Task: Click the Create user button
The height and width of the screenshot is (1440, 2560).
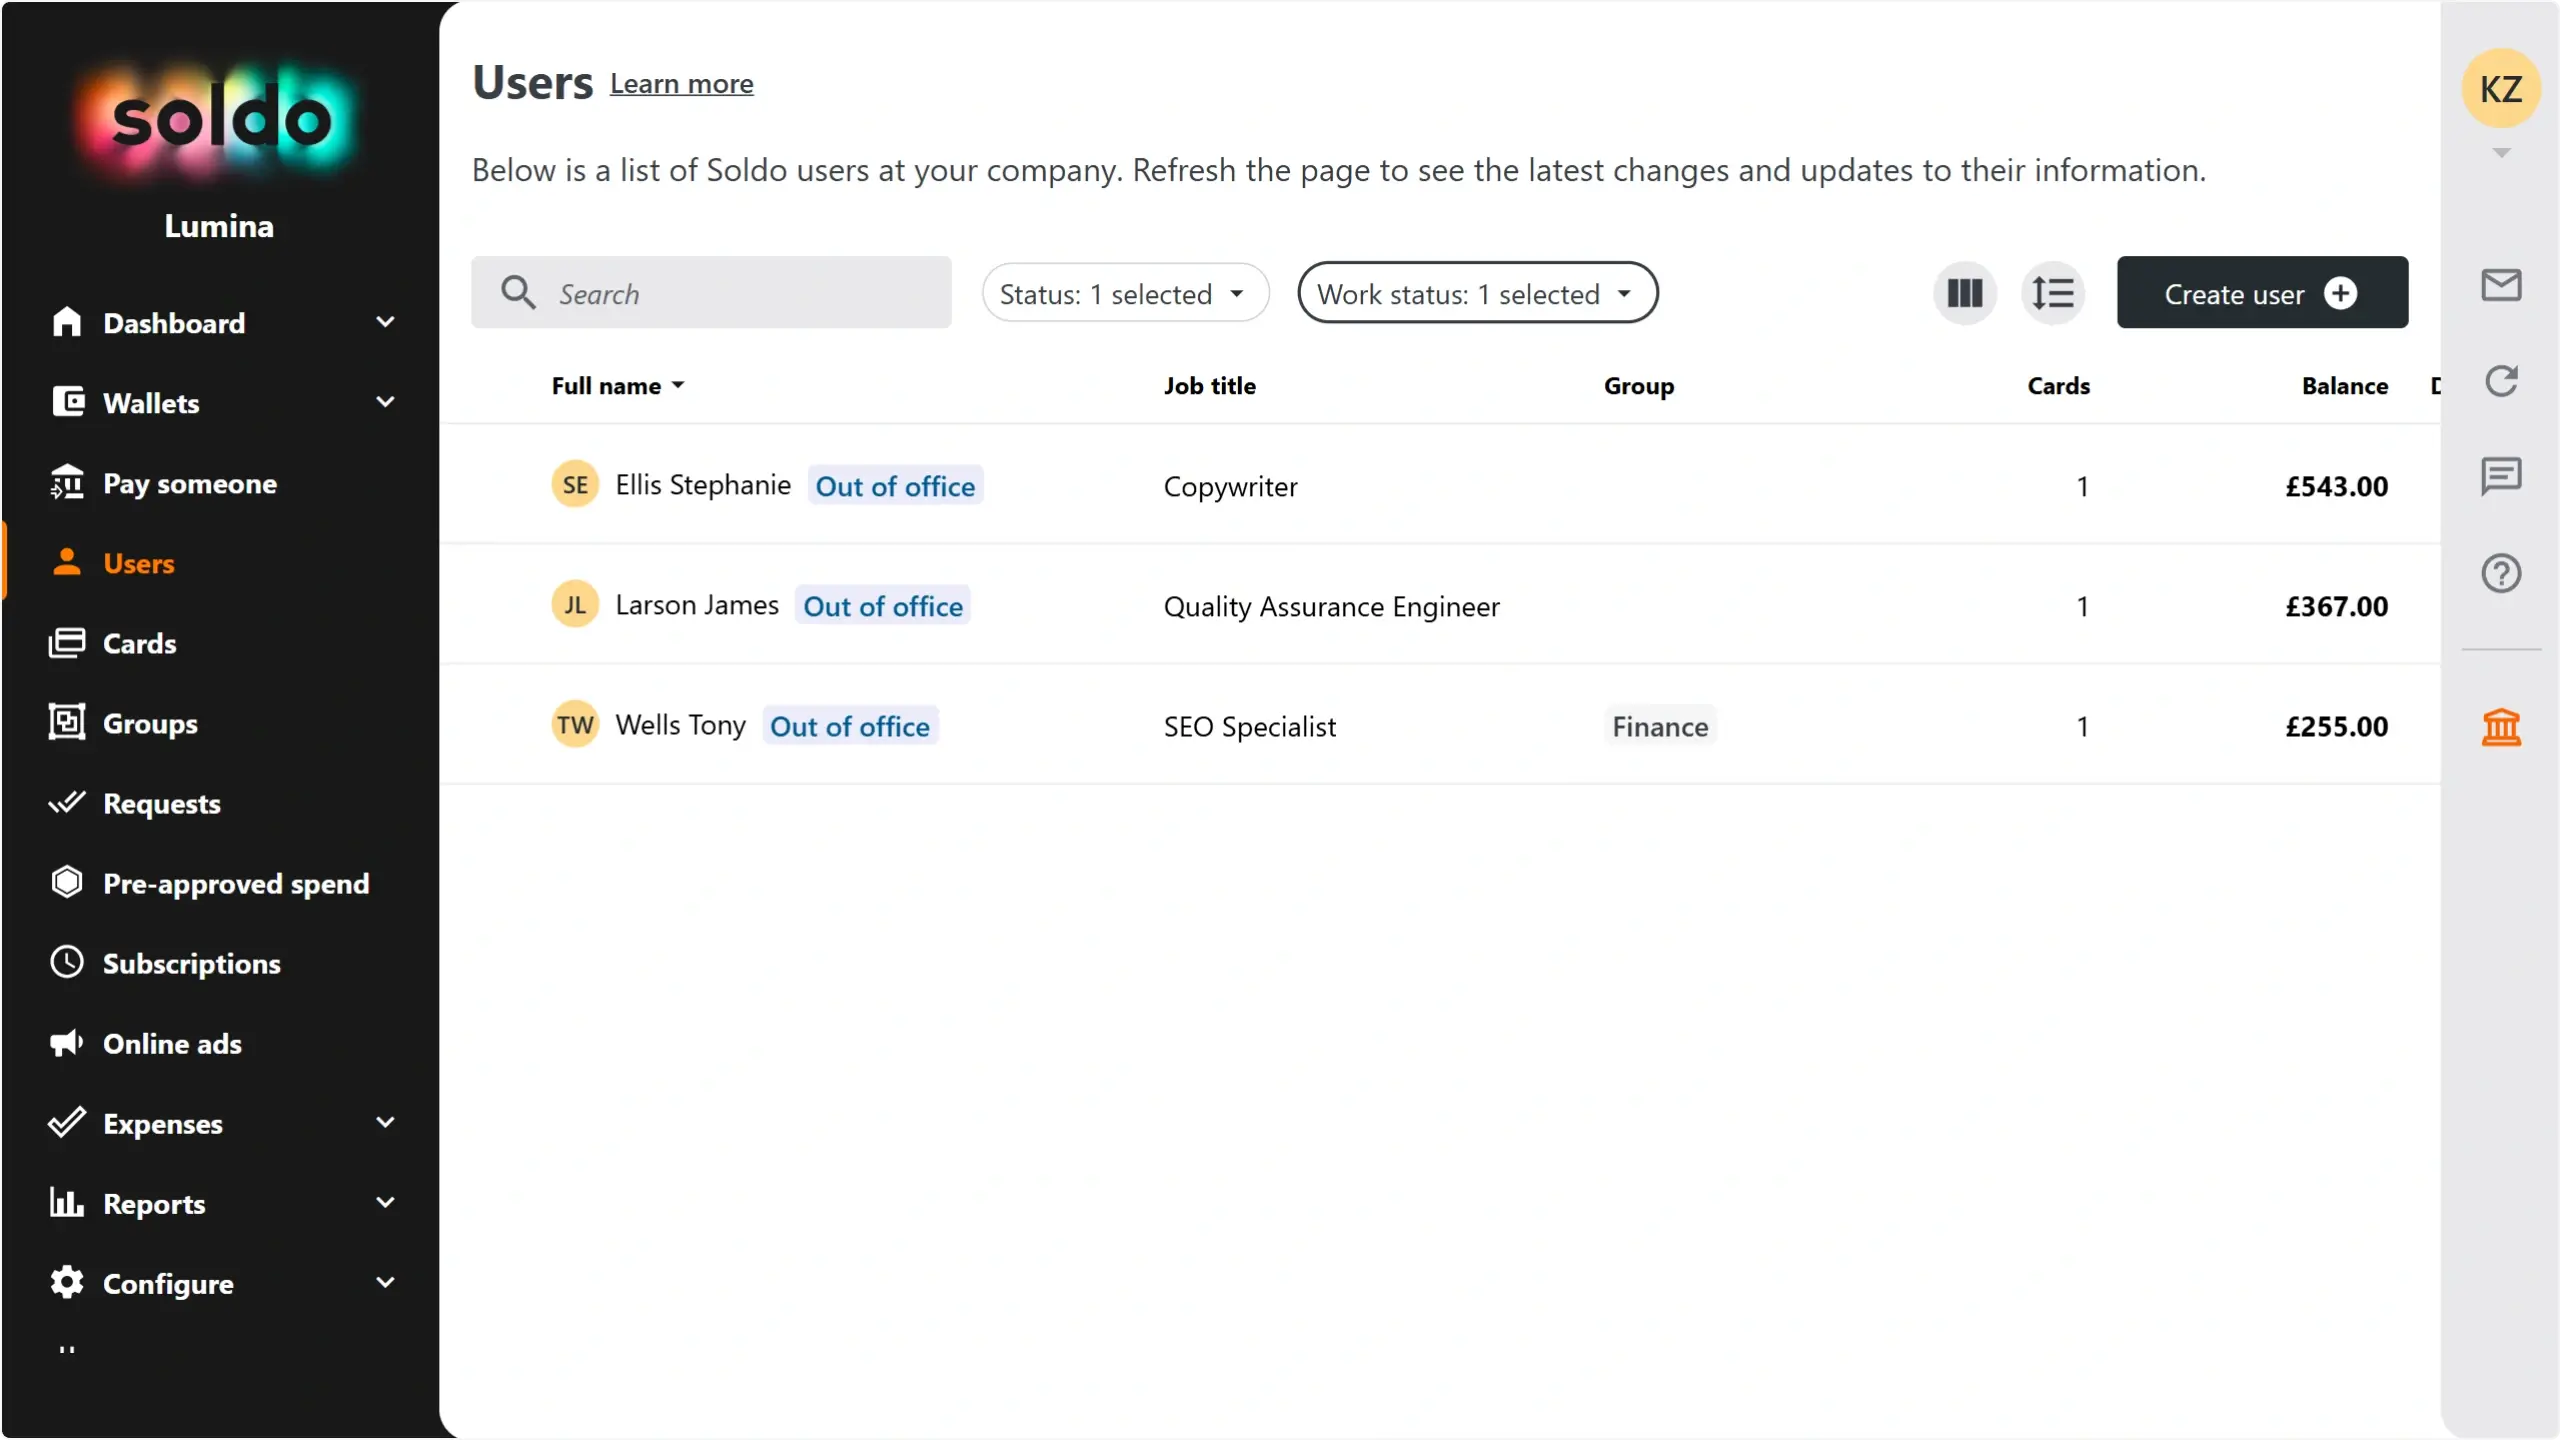Action: (x=2262, y=293)
